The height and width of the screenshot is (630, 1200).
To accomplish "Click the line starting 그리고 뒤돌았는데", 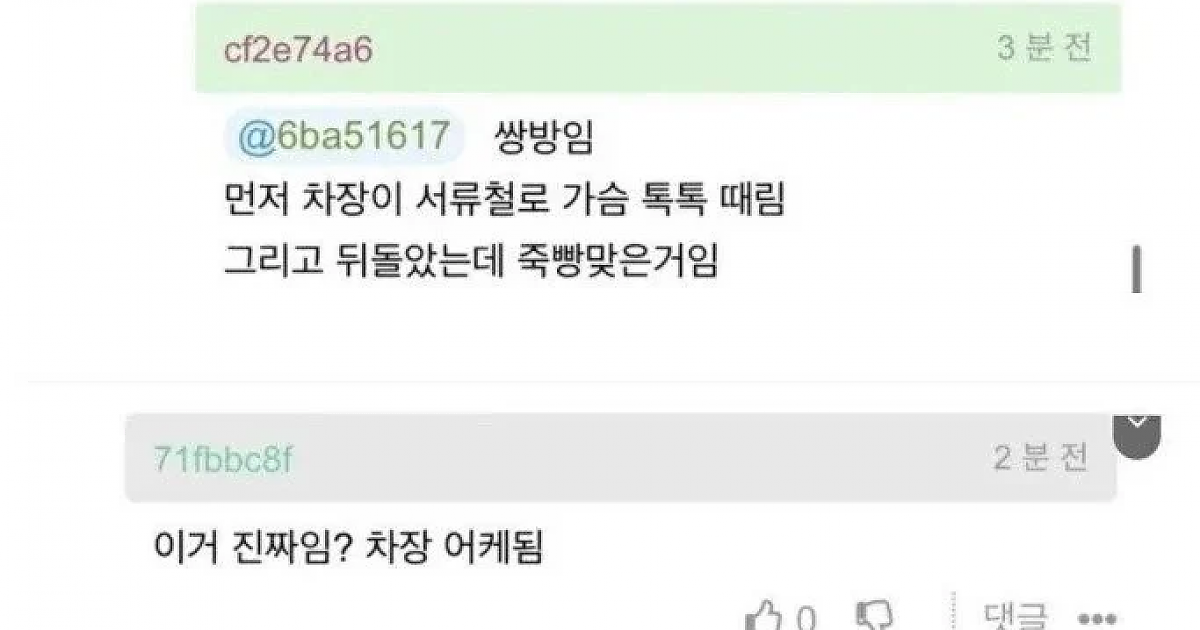I will (x=471, y=261).
